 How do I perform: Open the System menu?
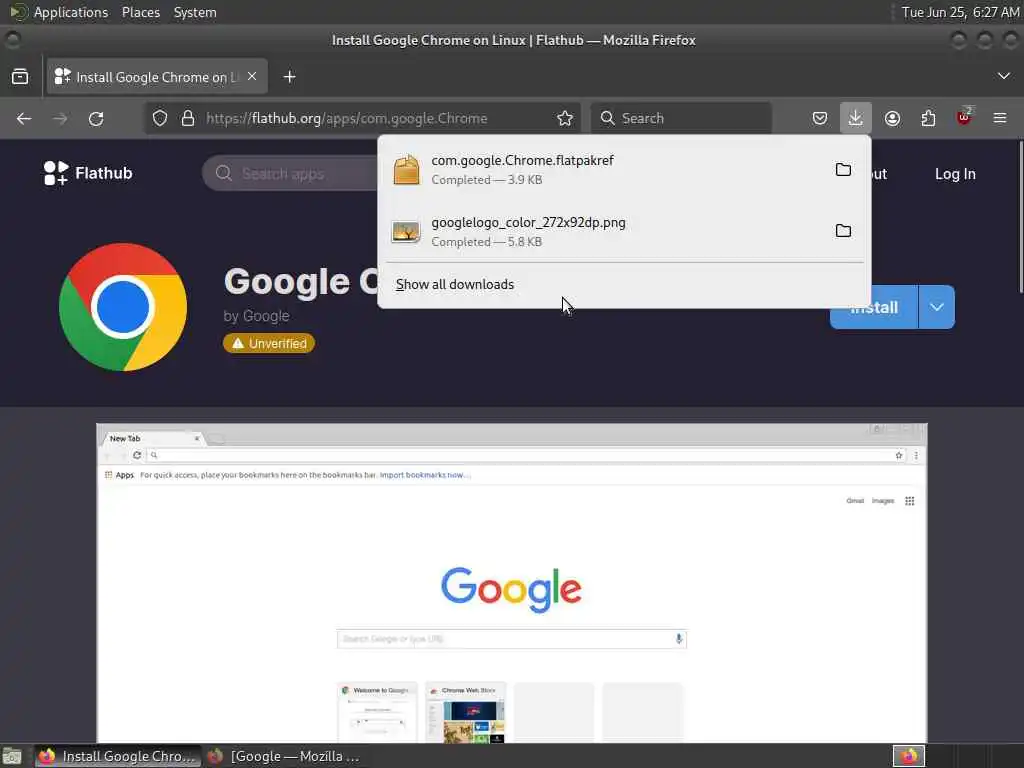tap(195, 12)
